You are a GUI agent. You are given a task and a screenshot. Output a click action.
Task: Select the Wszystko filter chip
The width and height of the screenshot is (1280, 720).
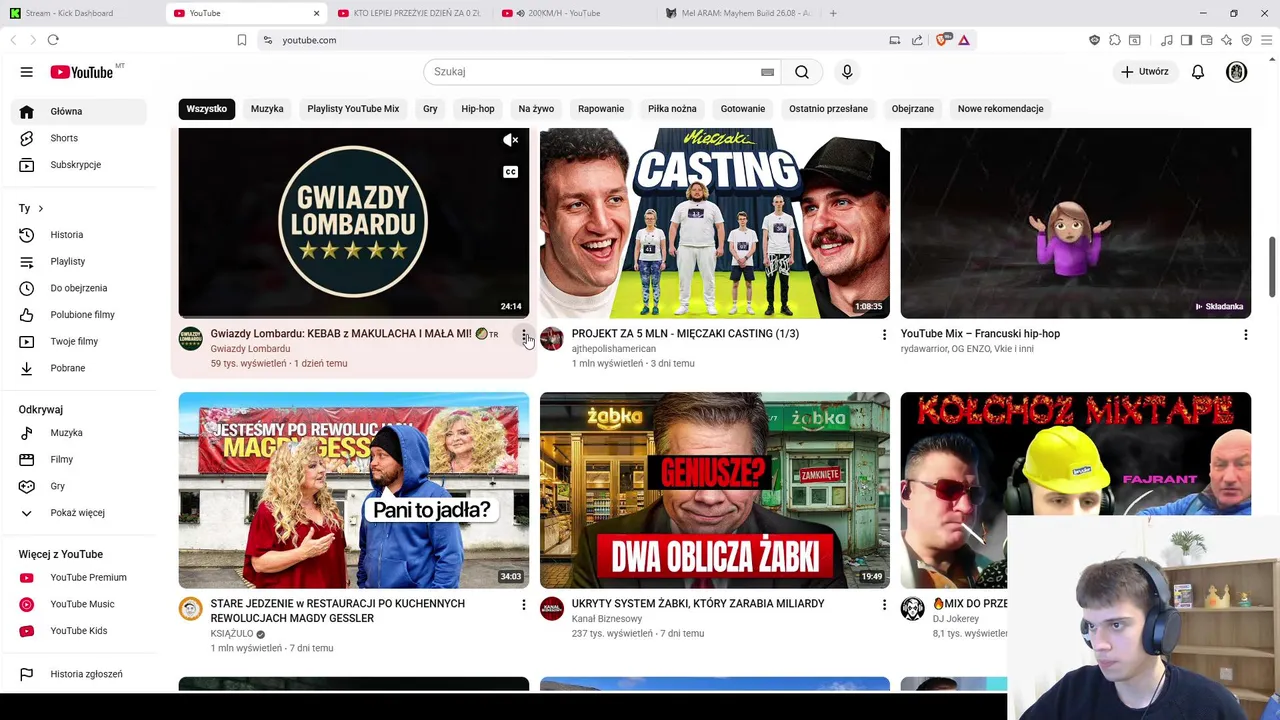pos(207,108)
